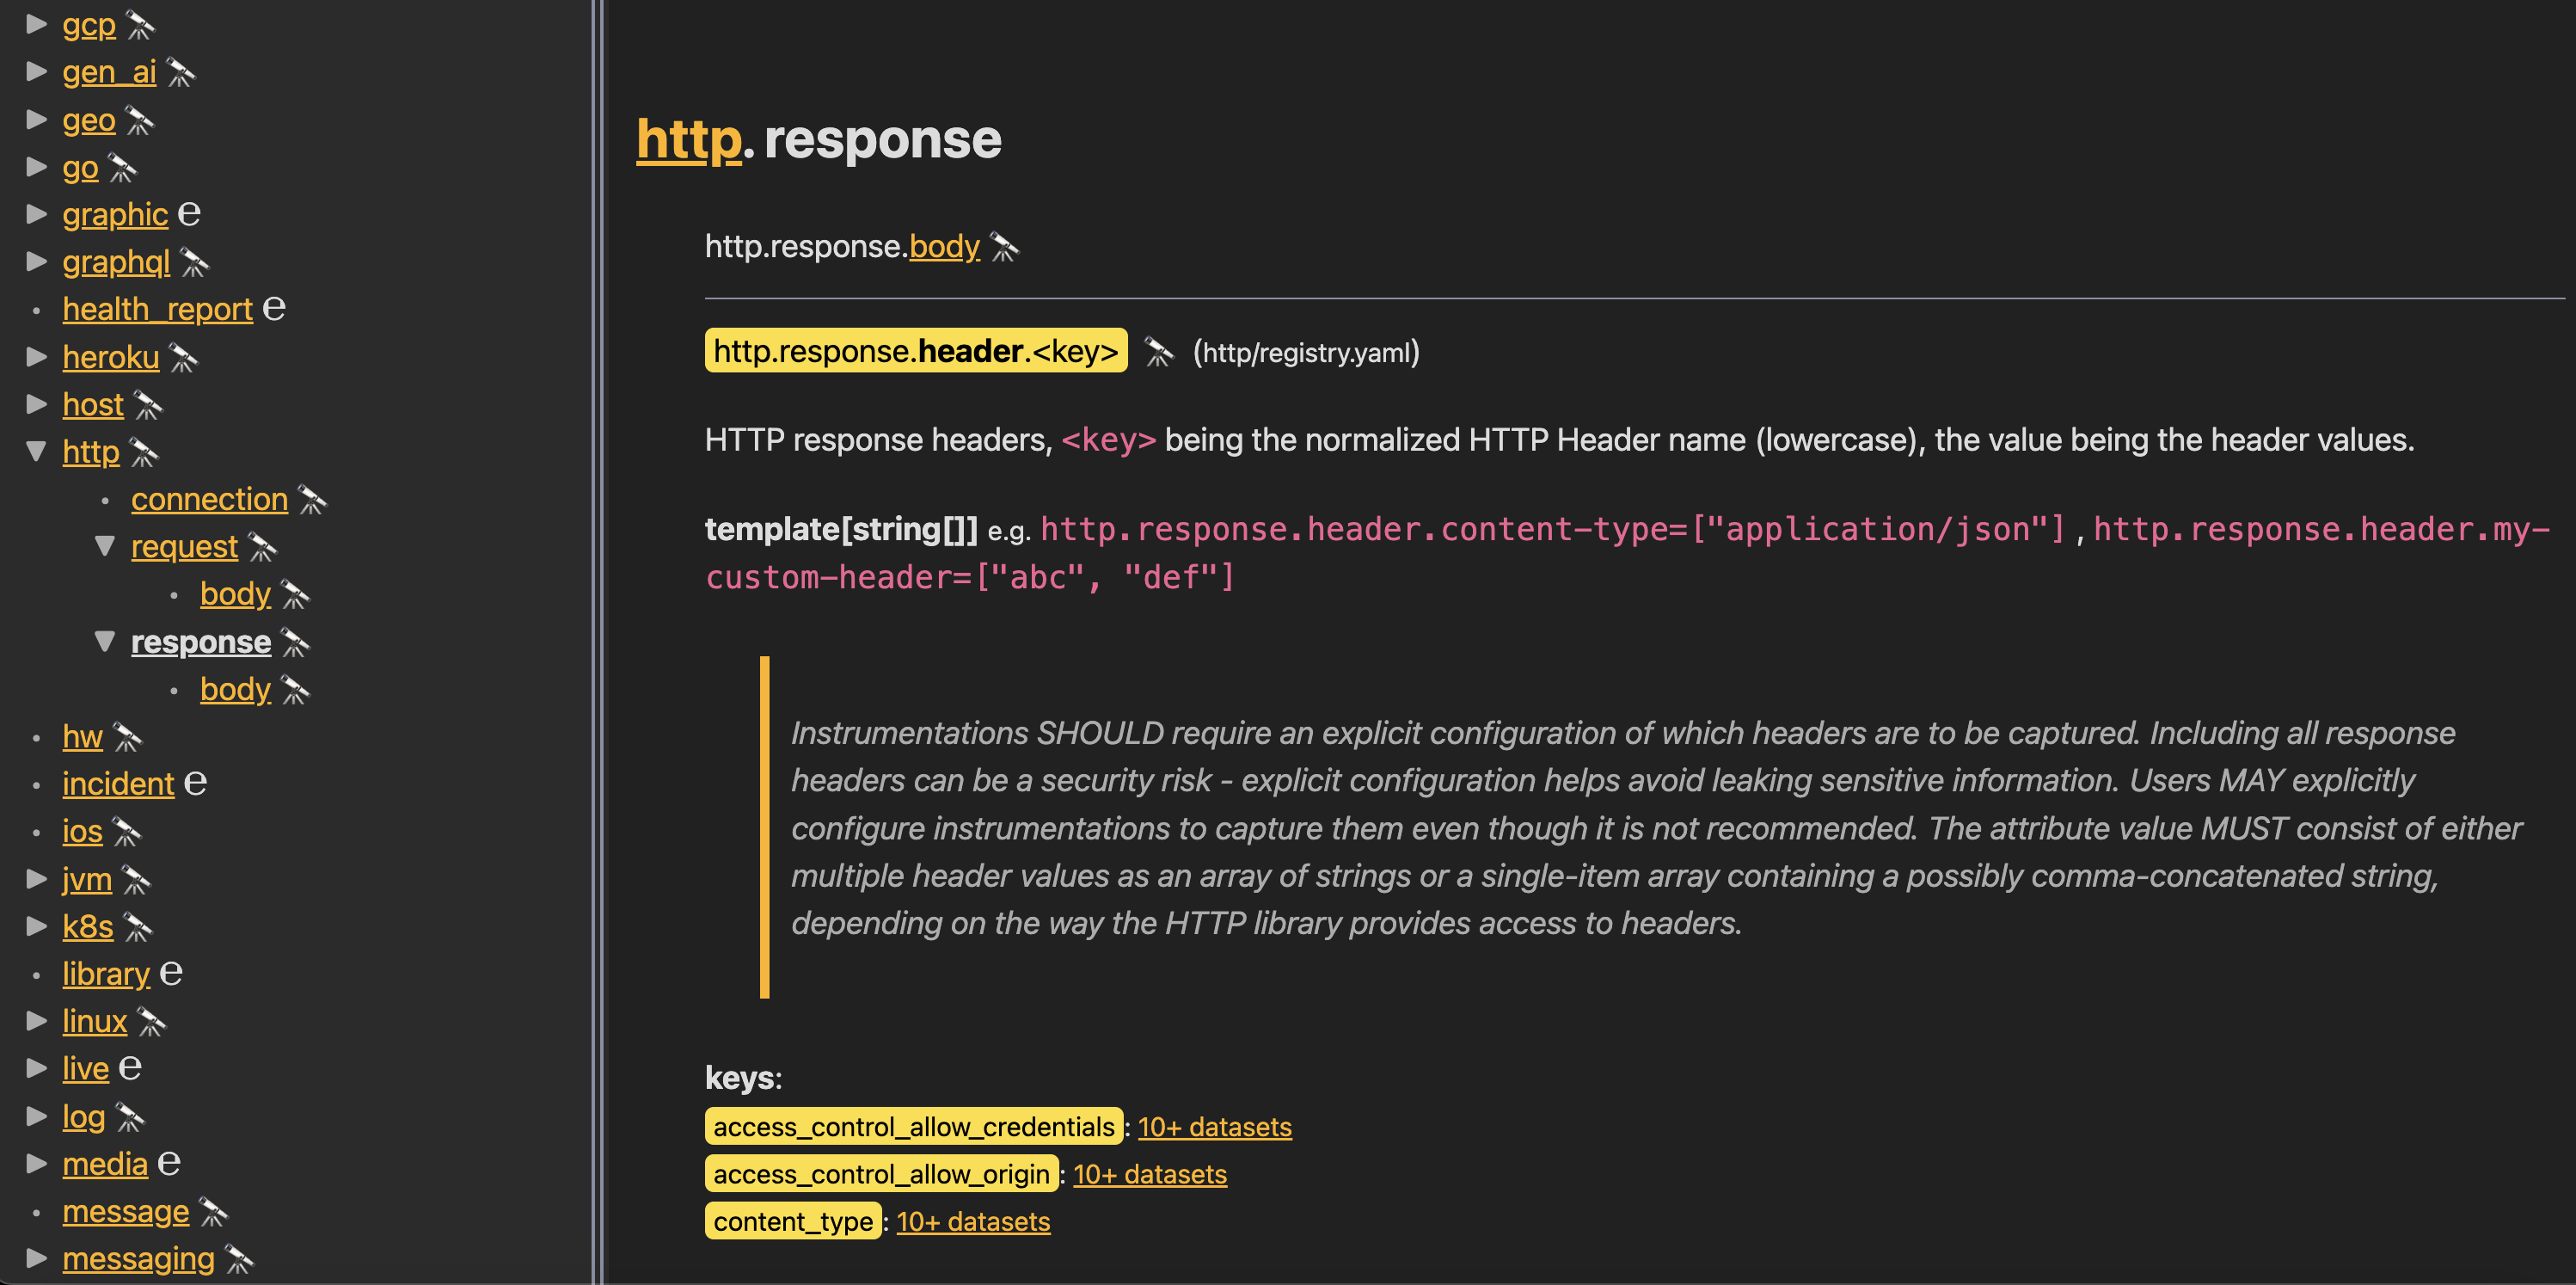Image resolution: width=2576 pixels, height=1285 pixels.
Task: Click the telescope icon next to messaging
Action: point(238,1260)
